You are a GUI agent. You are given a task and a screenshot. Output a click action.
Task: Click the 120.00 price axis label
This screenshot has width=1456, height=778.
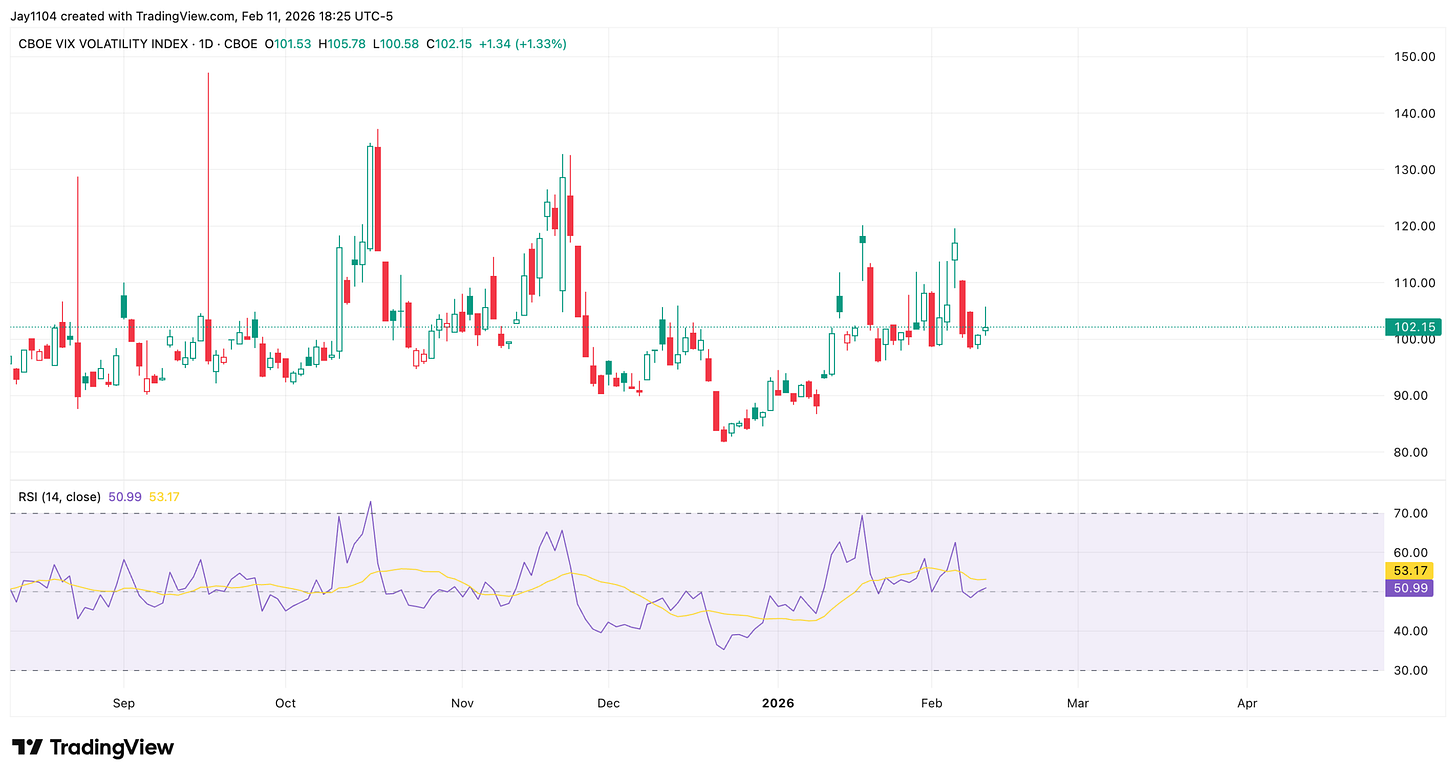coord(1415,227)
